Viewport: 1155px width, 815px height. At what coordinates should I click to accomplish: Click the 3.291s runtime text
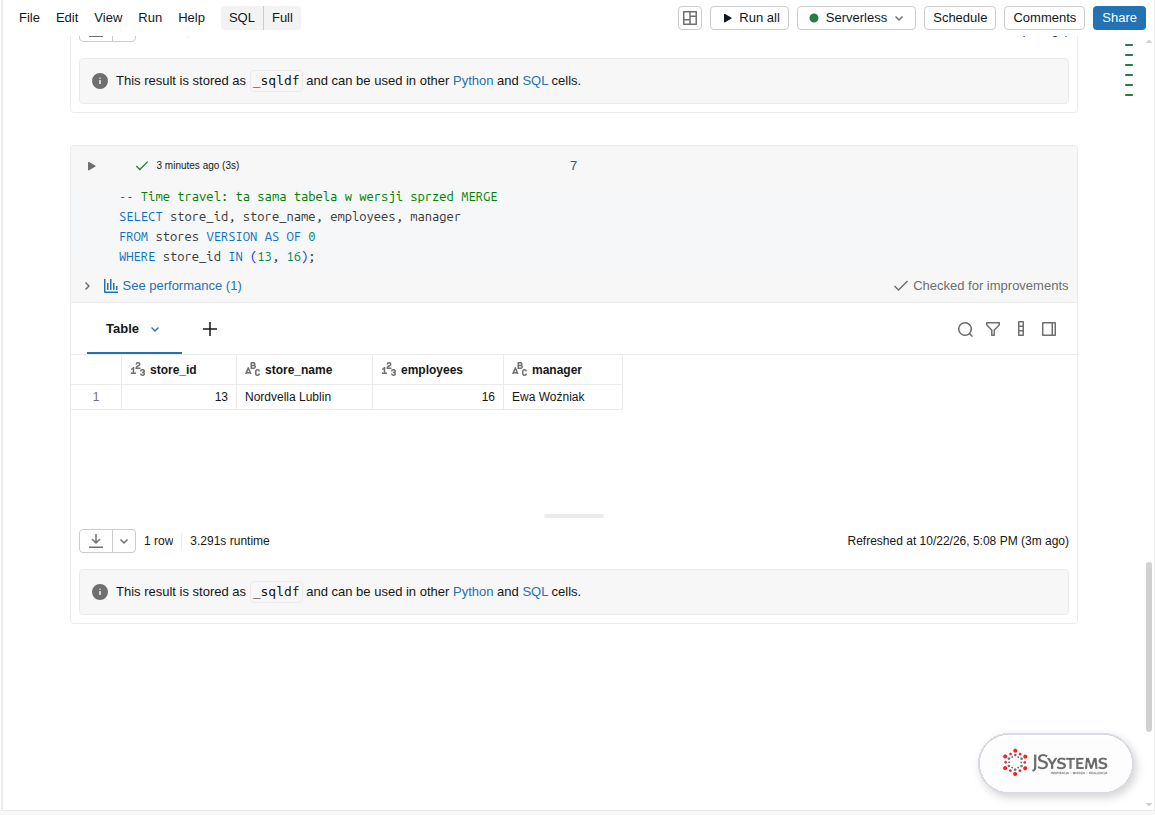coord(230,541)
